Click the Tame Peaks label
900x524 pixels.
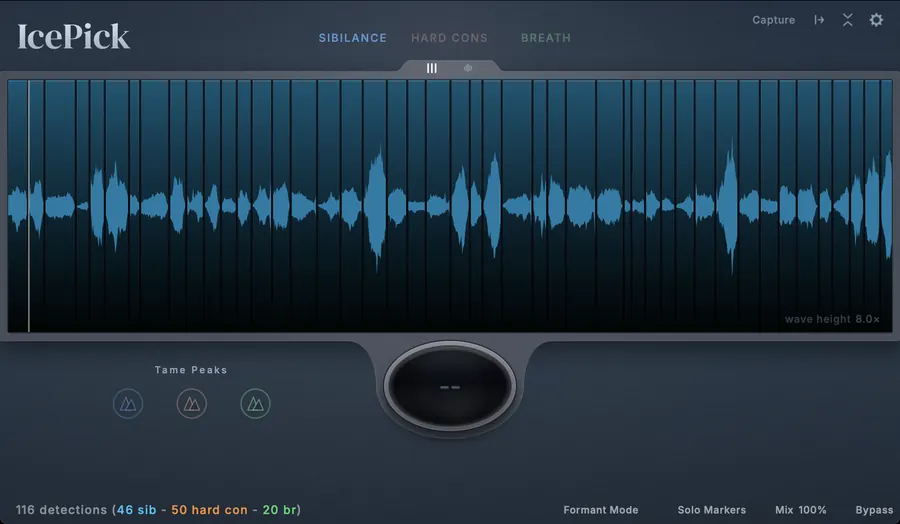[191, 370]
